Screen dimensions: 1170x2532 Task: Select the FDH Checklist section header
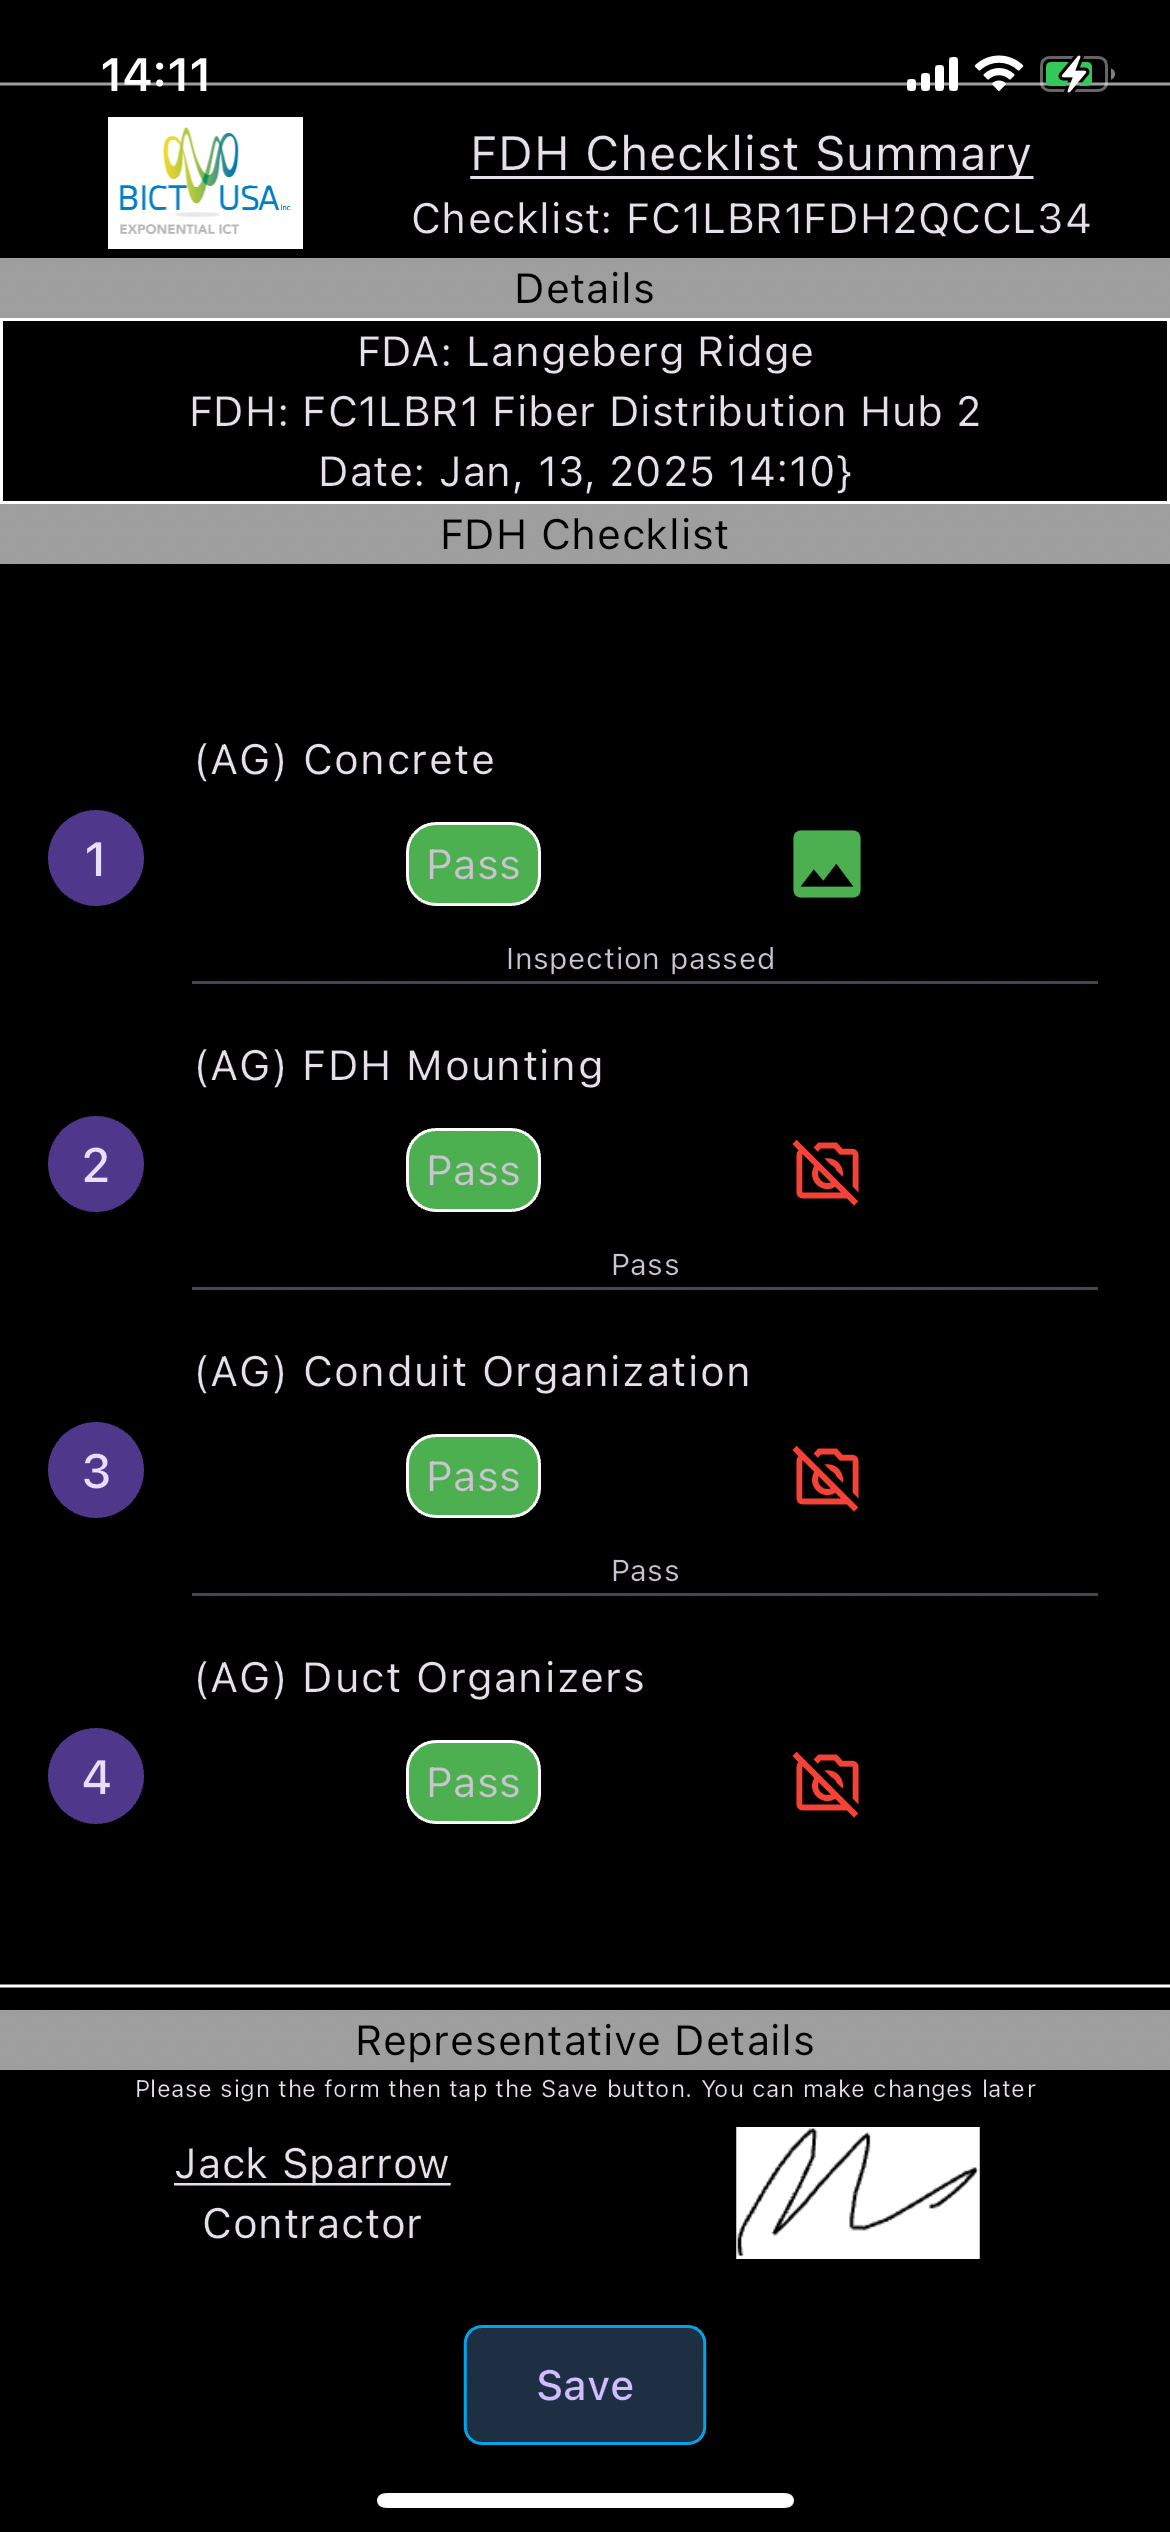(x=585, y=535)
